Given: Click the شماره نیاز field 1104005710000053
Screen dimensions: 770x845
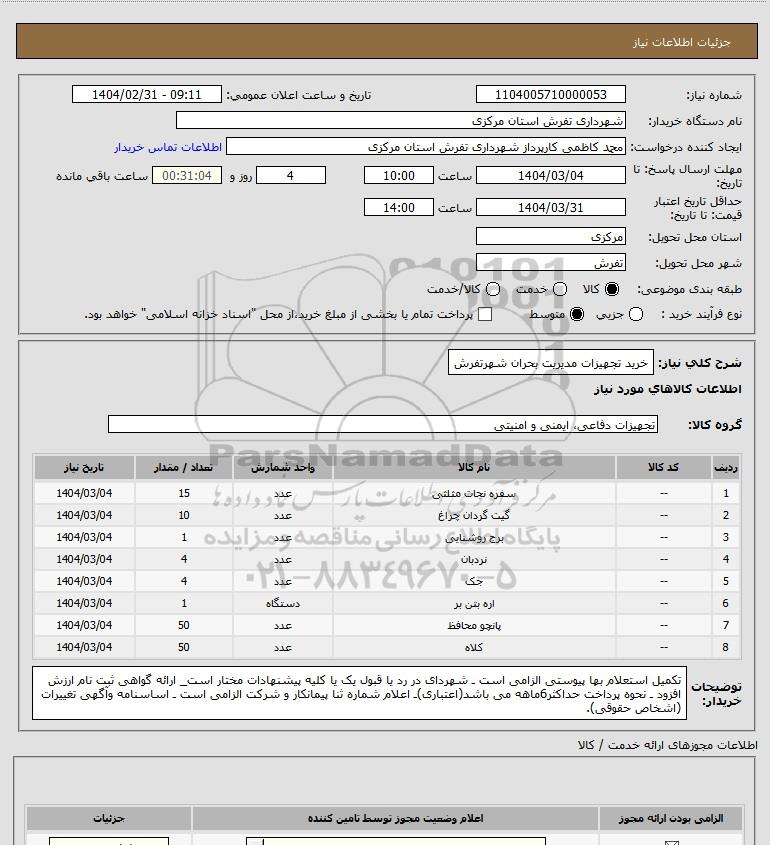Looking at the screenshot, I should (551, 94).
